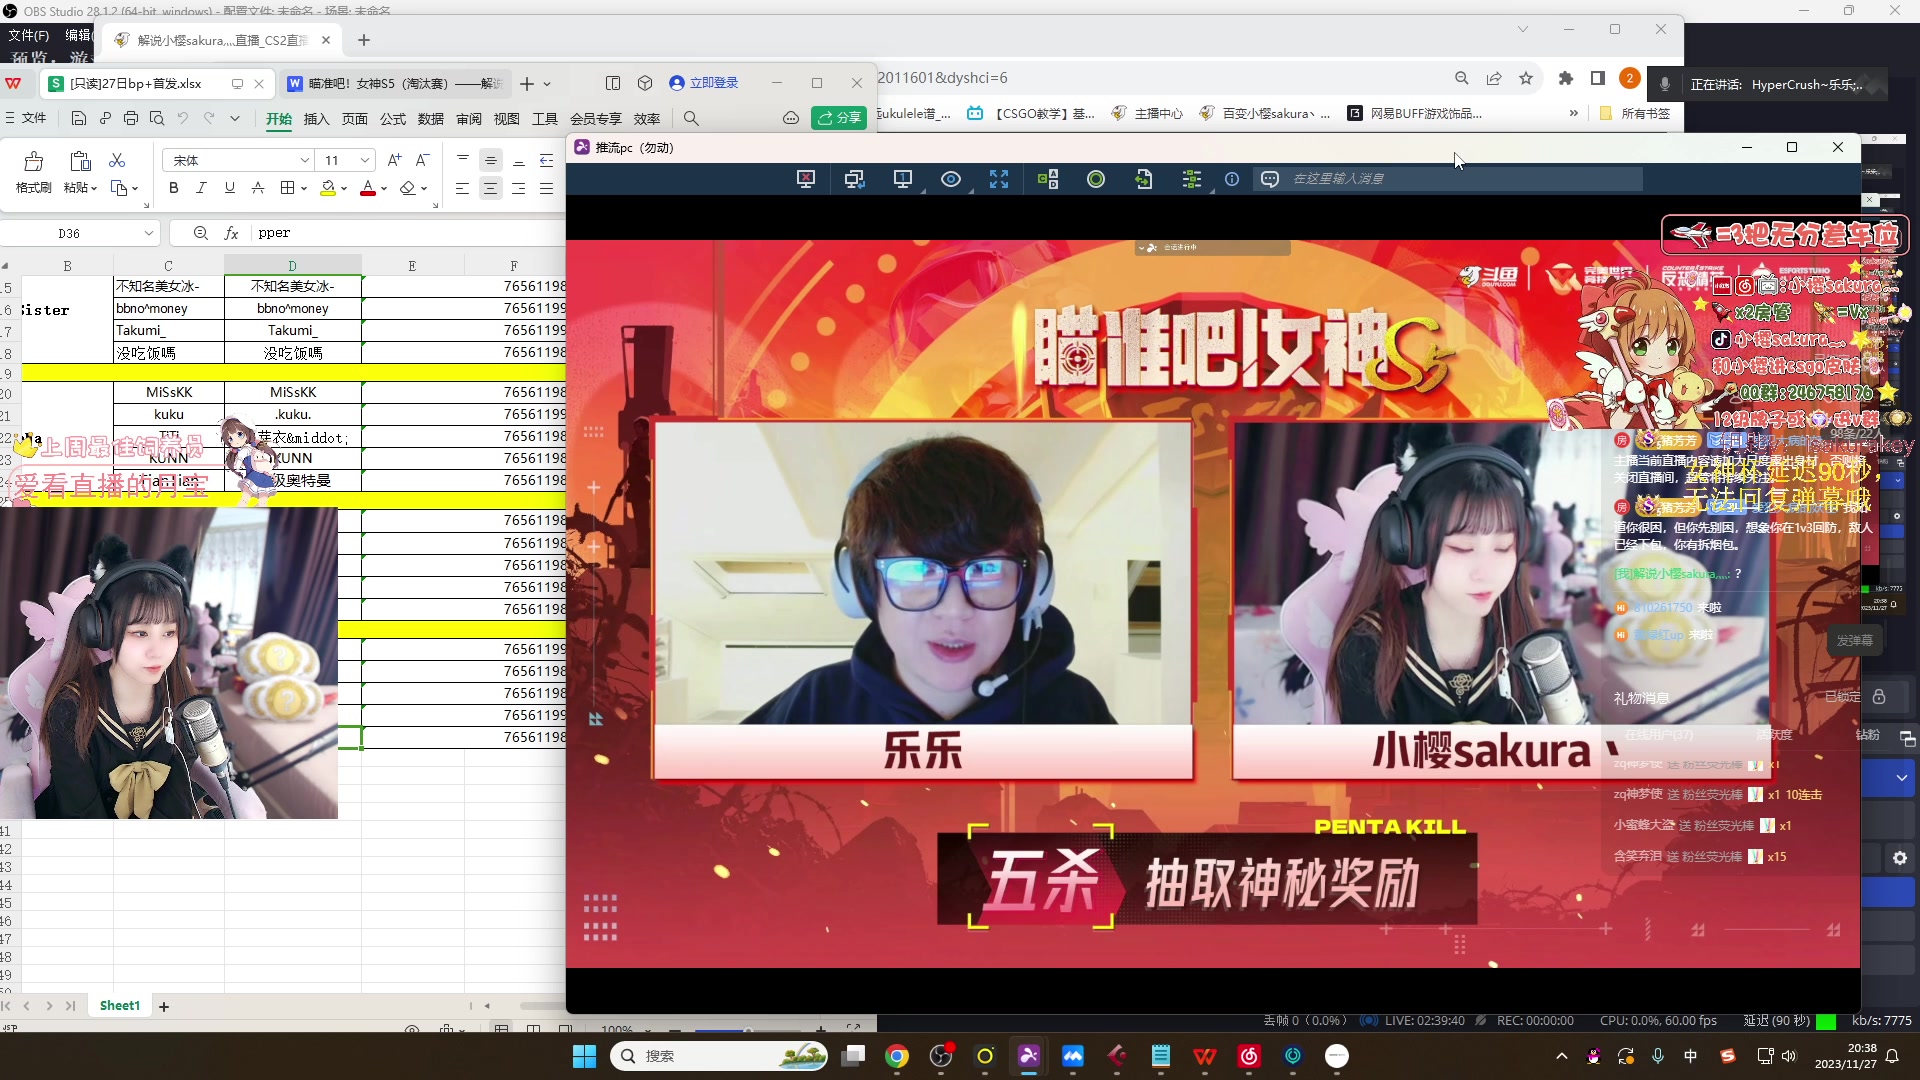Select the format painter (格式刷) tool
The image size is (1920, 1080).
[x=33, y=170]
